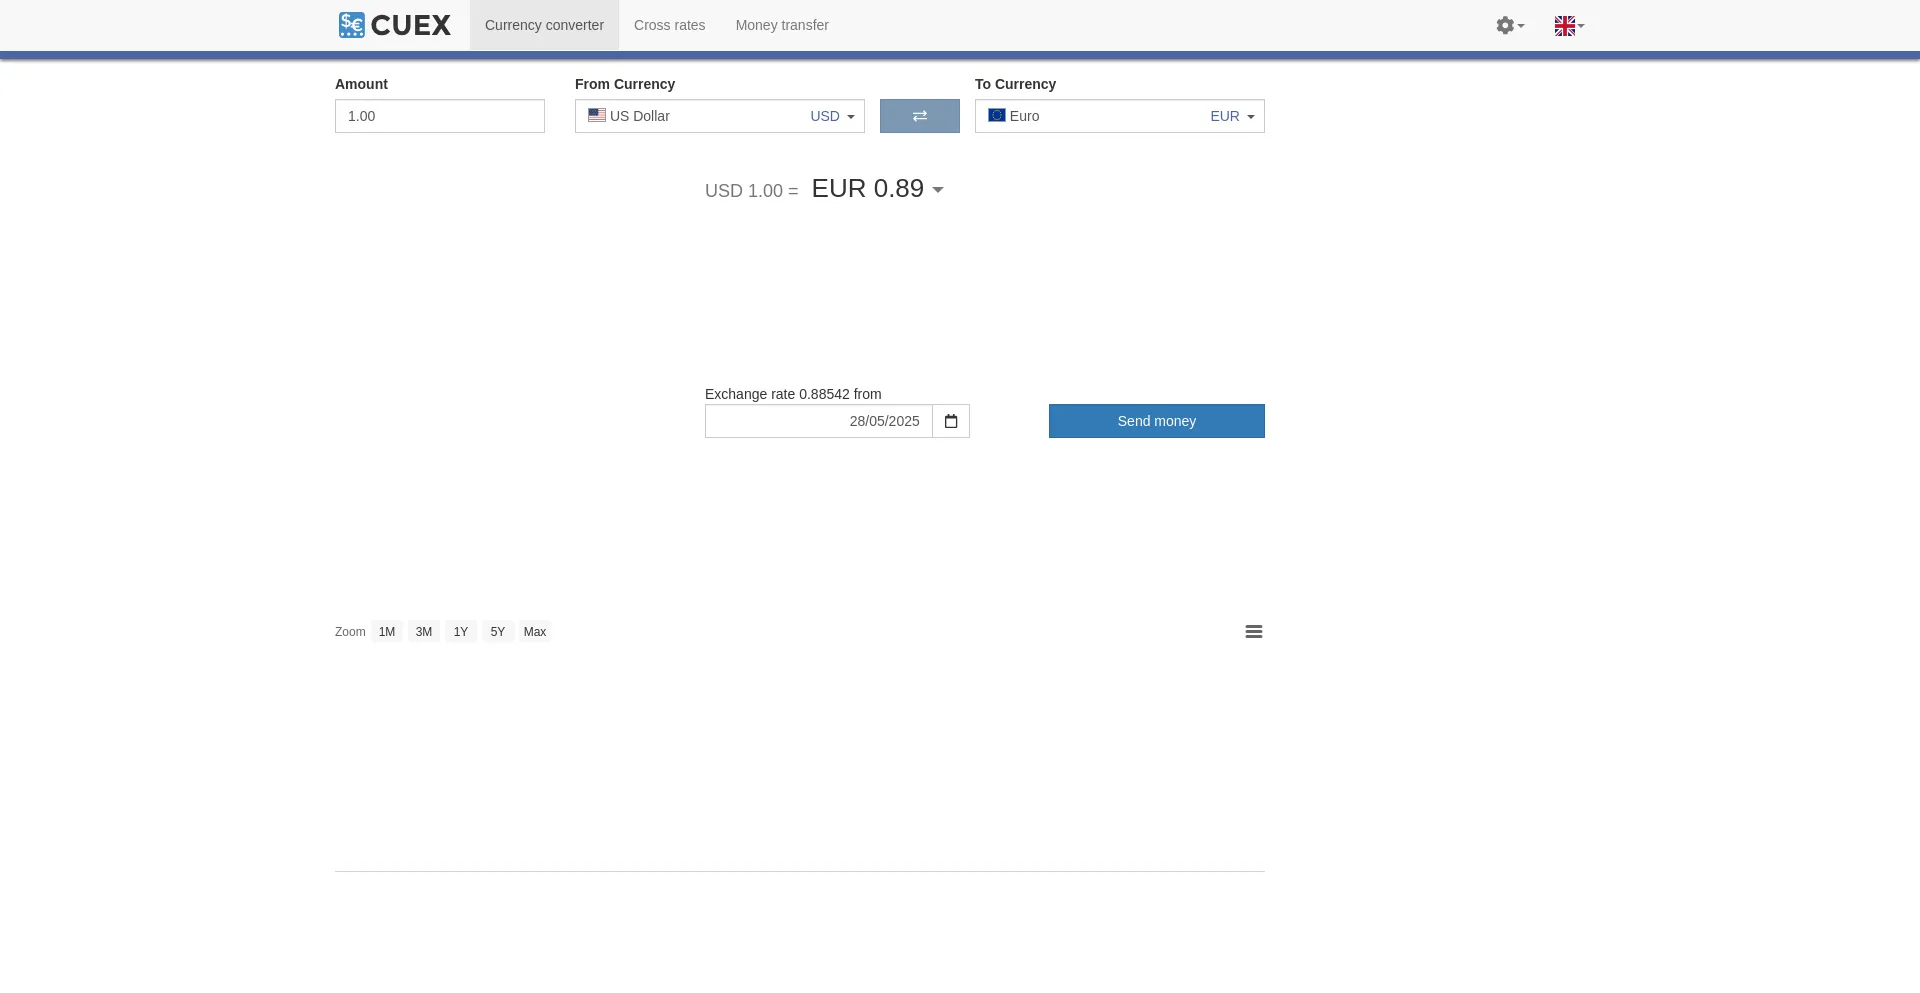Viewport: 1920px width, 993px height.
Task: Open the settings gear menu
Action: [1510, 25]
